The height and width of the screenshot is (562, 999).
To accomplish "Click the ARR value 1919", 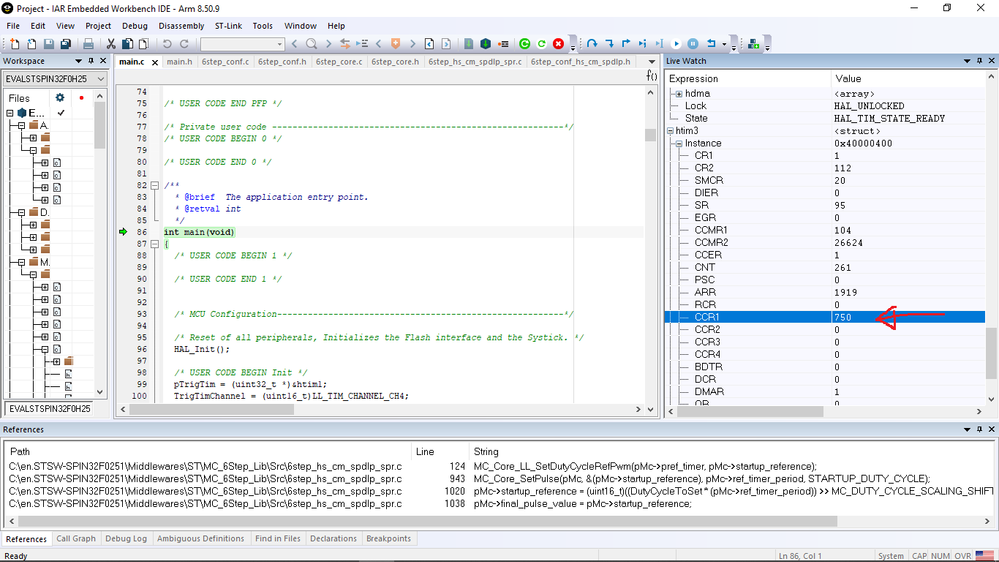I will (x=845, y=292).
